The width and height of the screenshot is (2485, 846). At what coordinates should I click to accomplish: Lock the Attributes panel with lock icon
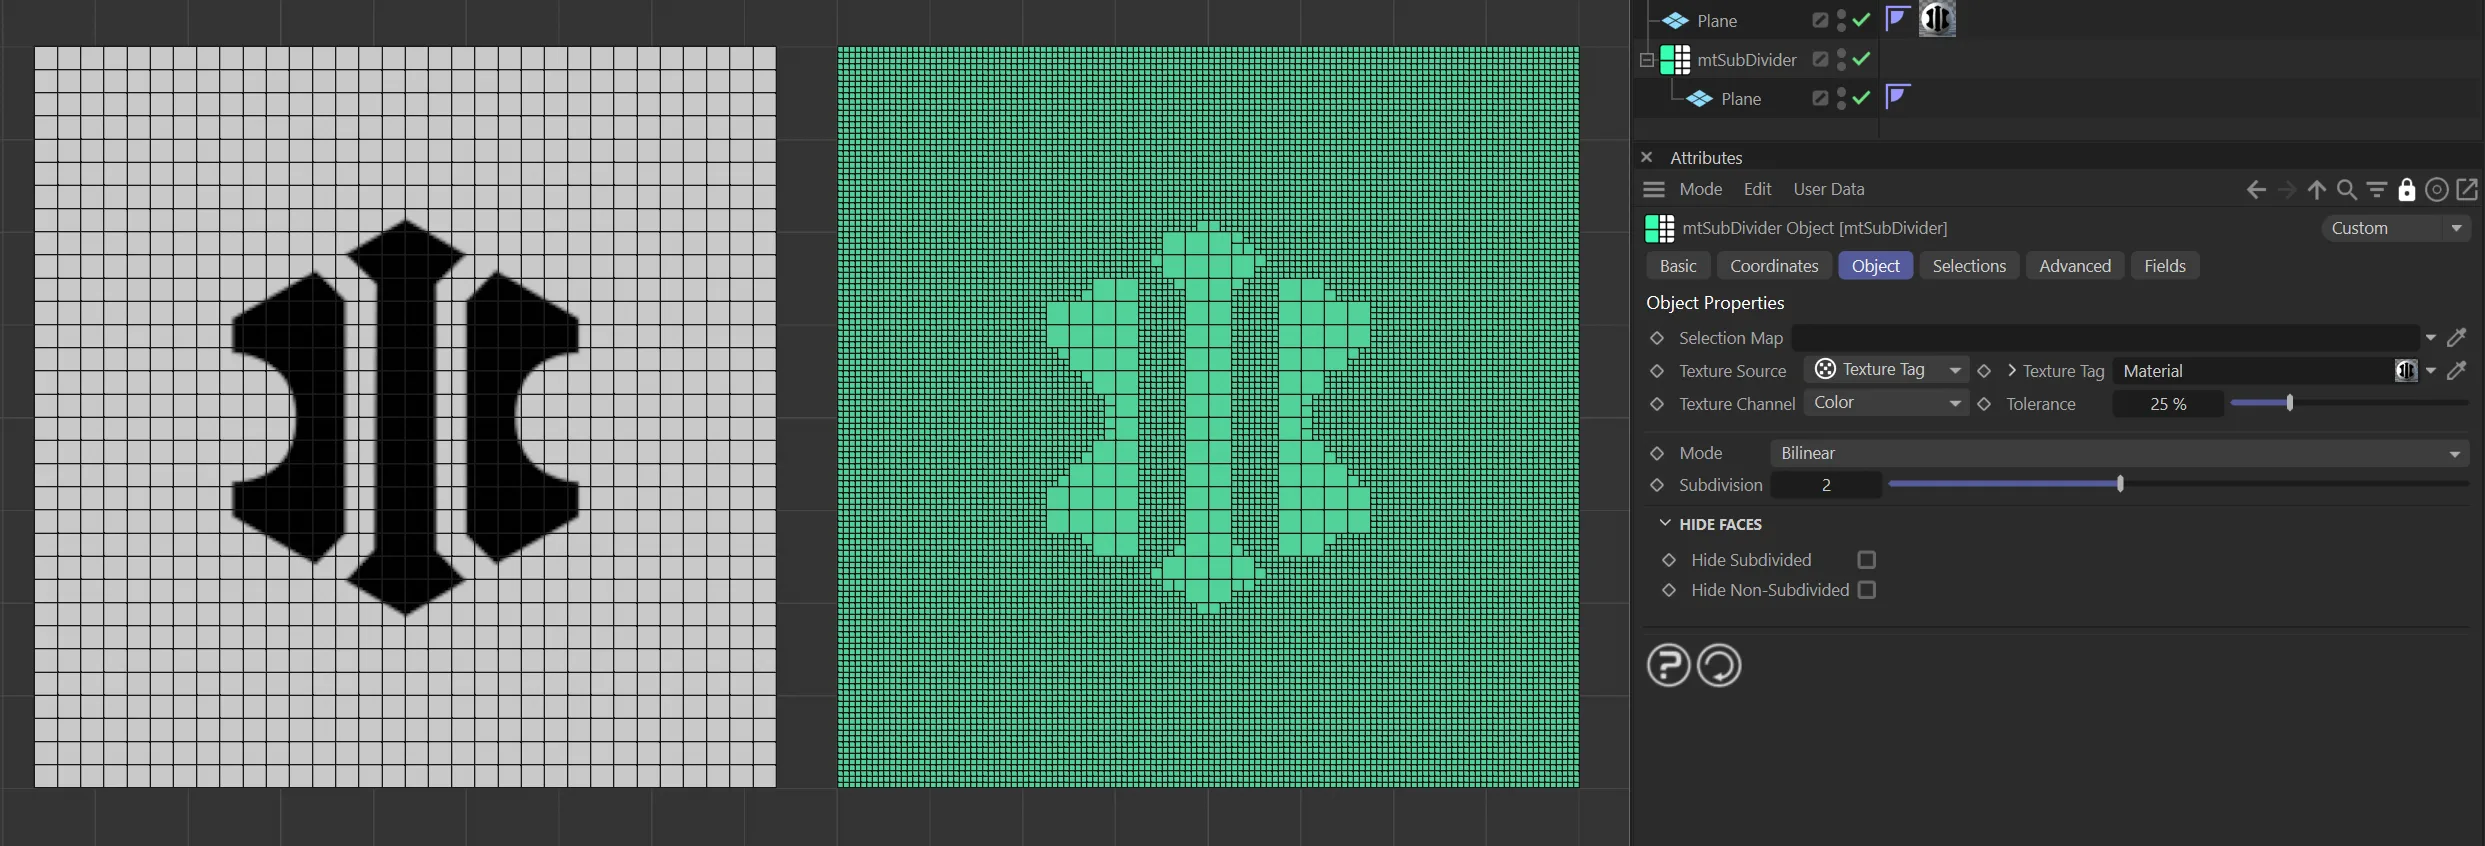click(2407, 189)
